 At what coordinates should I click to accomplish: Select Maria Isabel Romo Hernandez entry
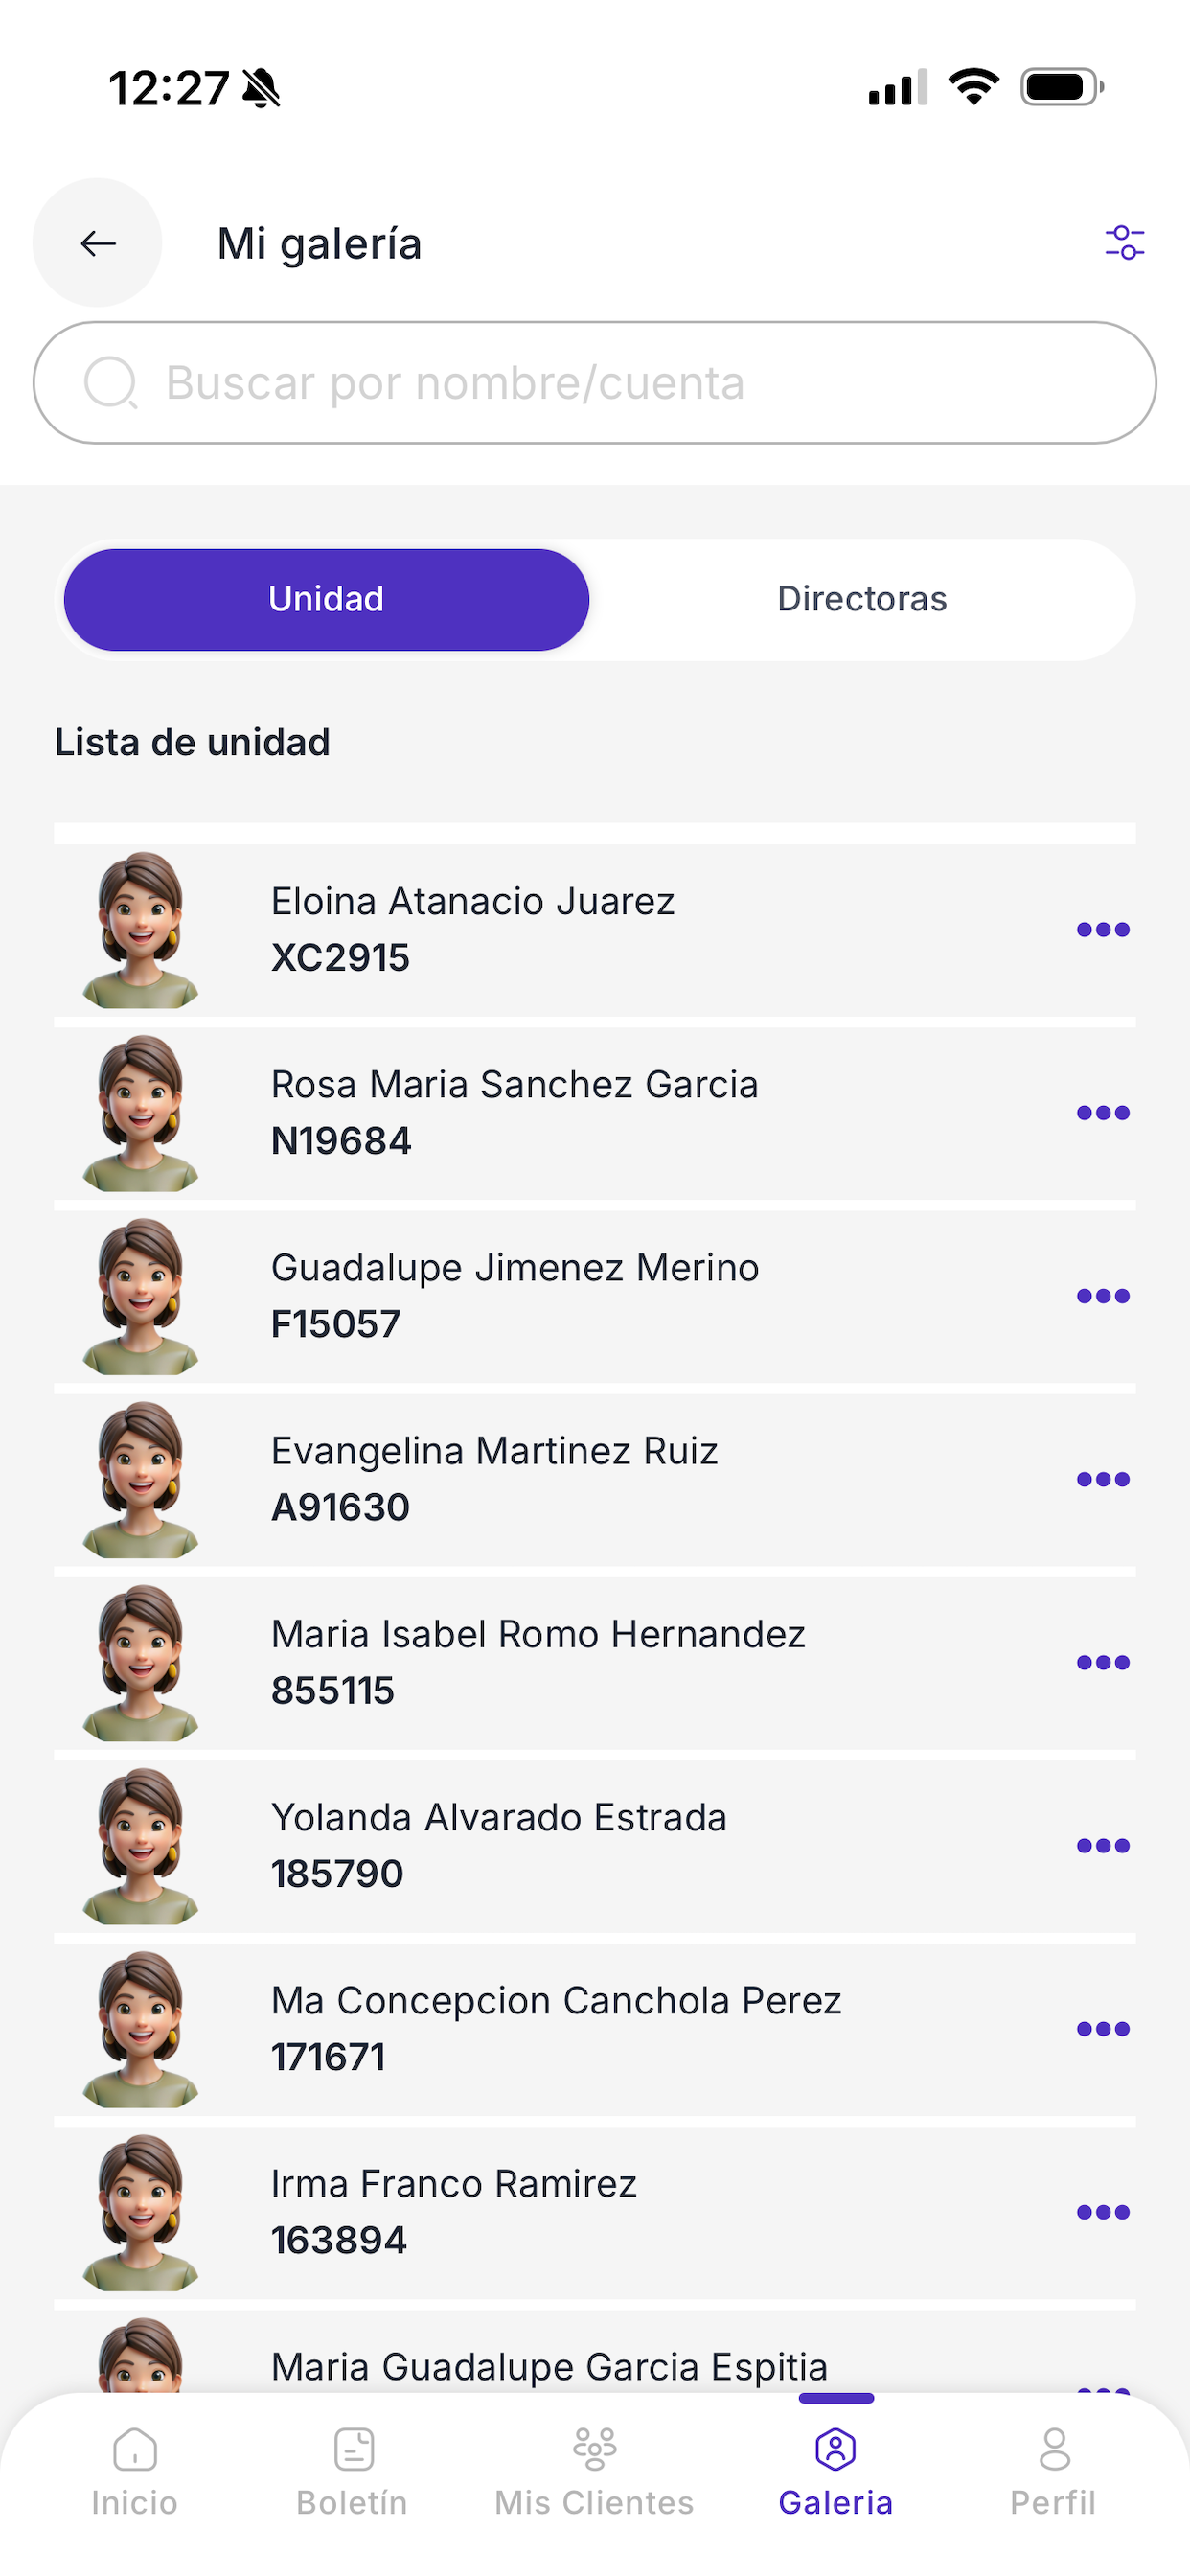[595, 1662]
